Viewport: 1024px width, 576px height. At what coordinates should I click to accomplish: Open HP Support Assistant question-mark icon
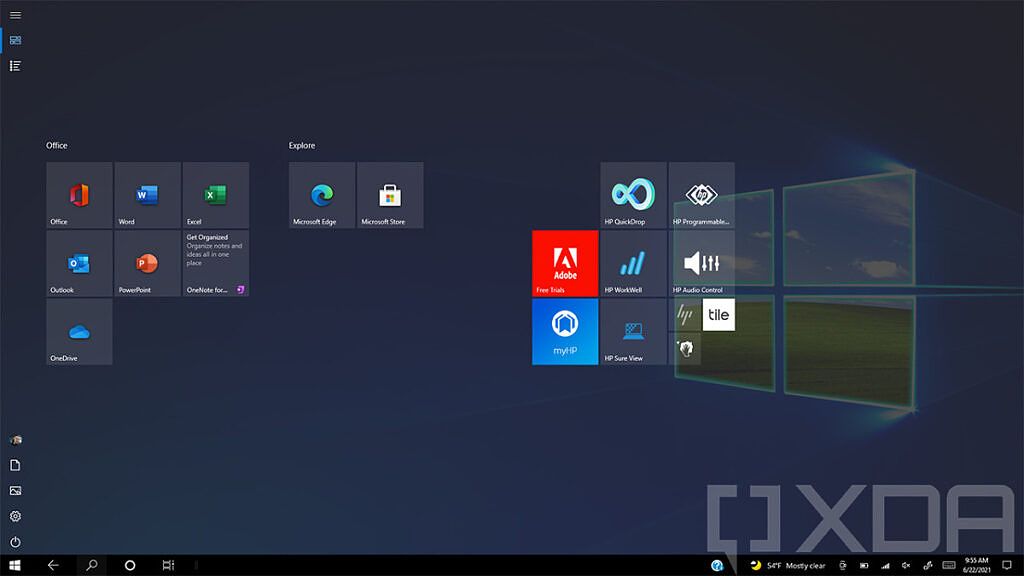coord(717,566)
